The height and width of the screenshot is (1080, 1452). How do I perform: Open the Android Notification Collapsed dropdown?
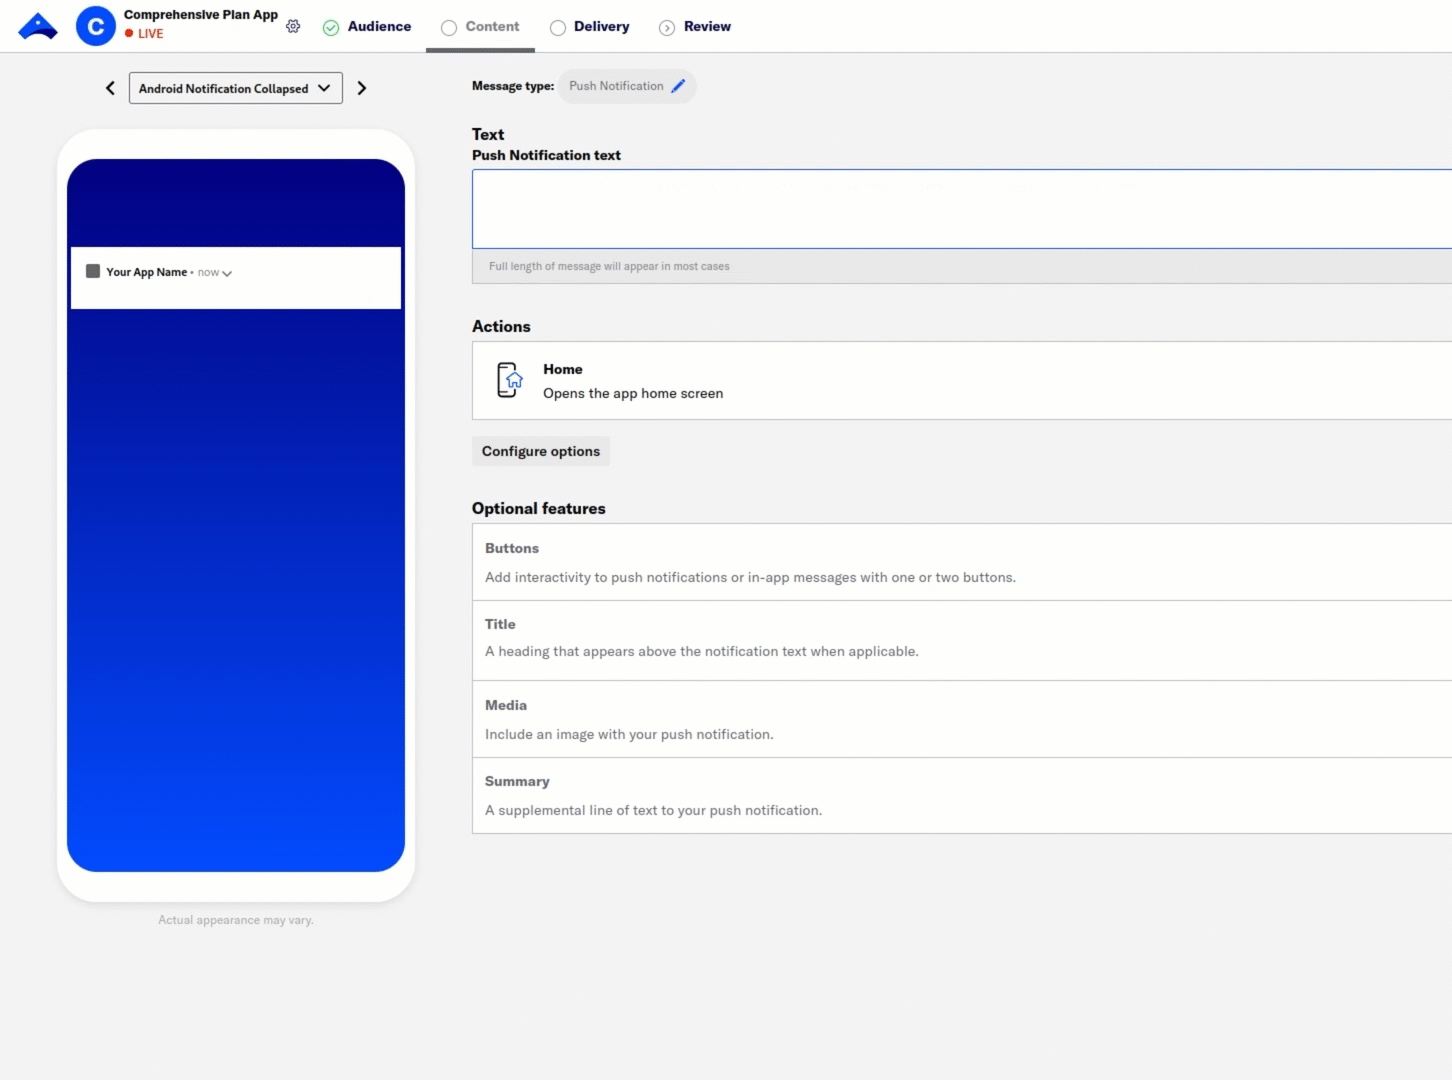[x=235, y=88]
